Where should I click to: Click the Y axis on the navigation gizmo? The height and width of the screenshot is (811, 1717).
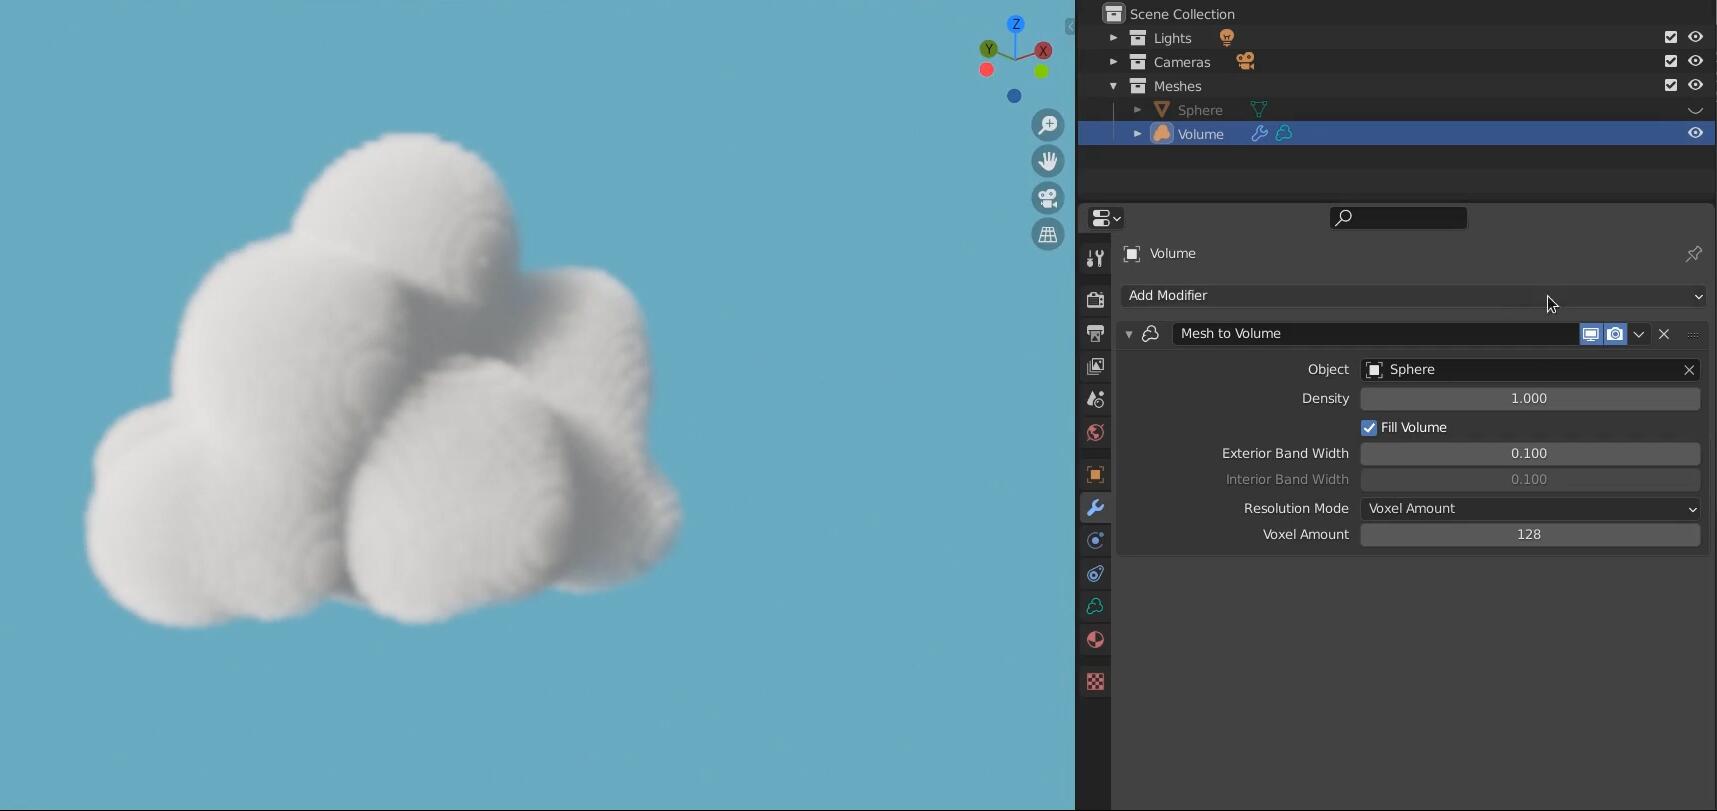coord(989,48)
